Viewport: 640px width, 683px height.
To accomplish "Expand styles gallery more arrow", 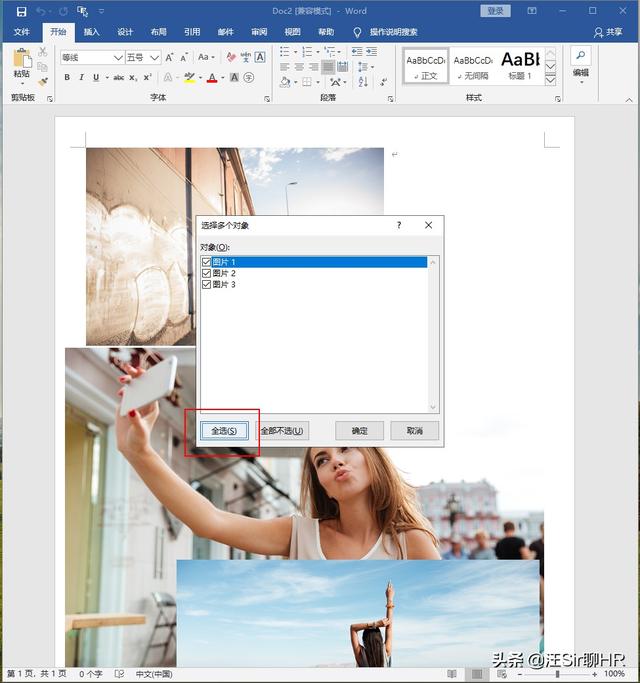I will pyautogui.click(x=550, y=80).
